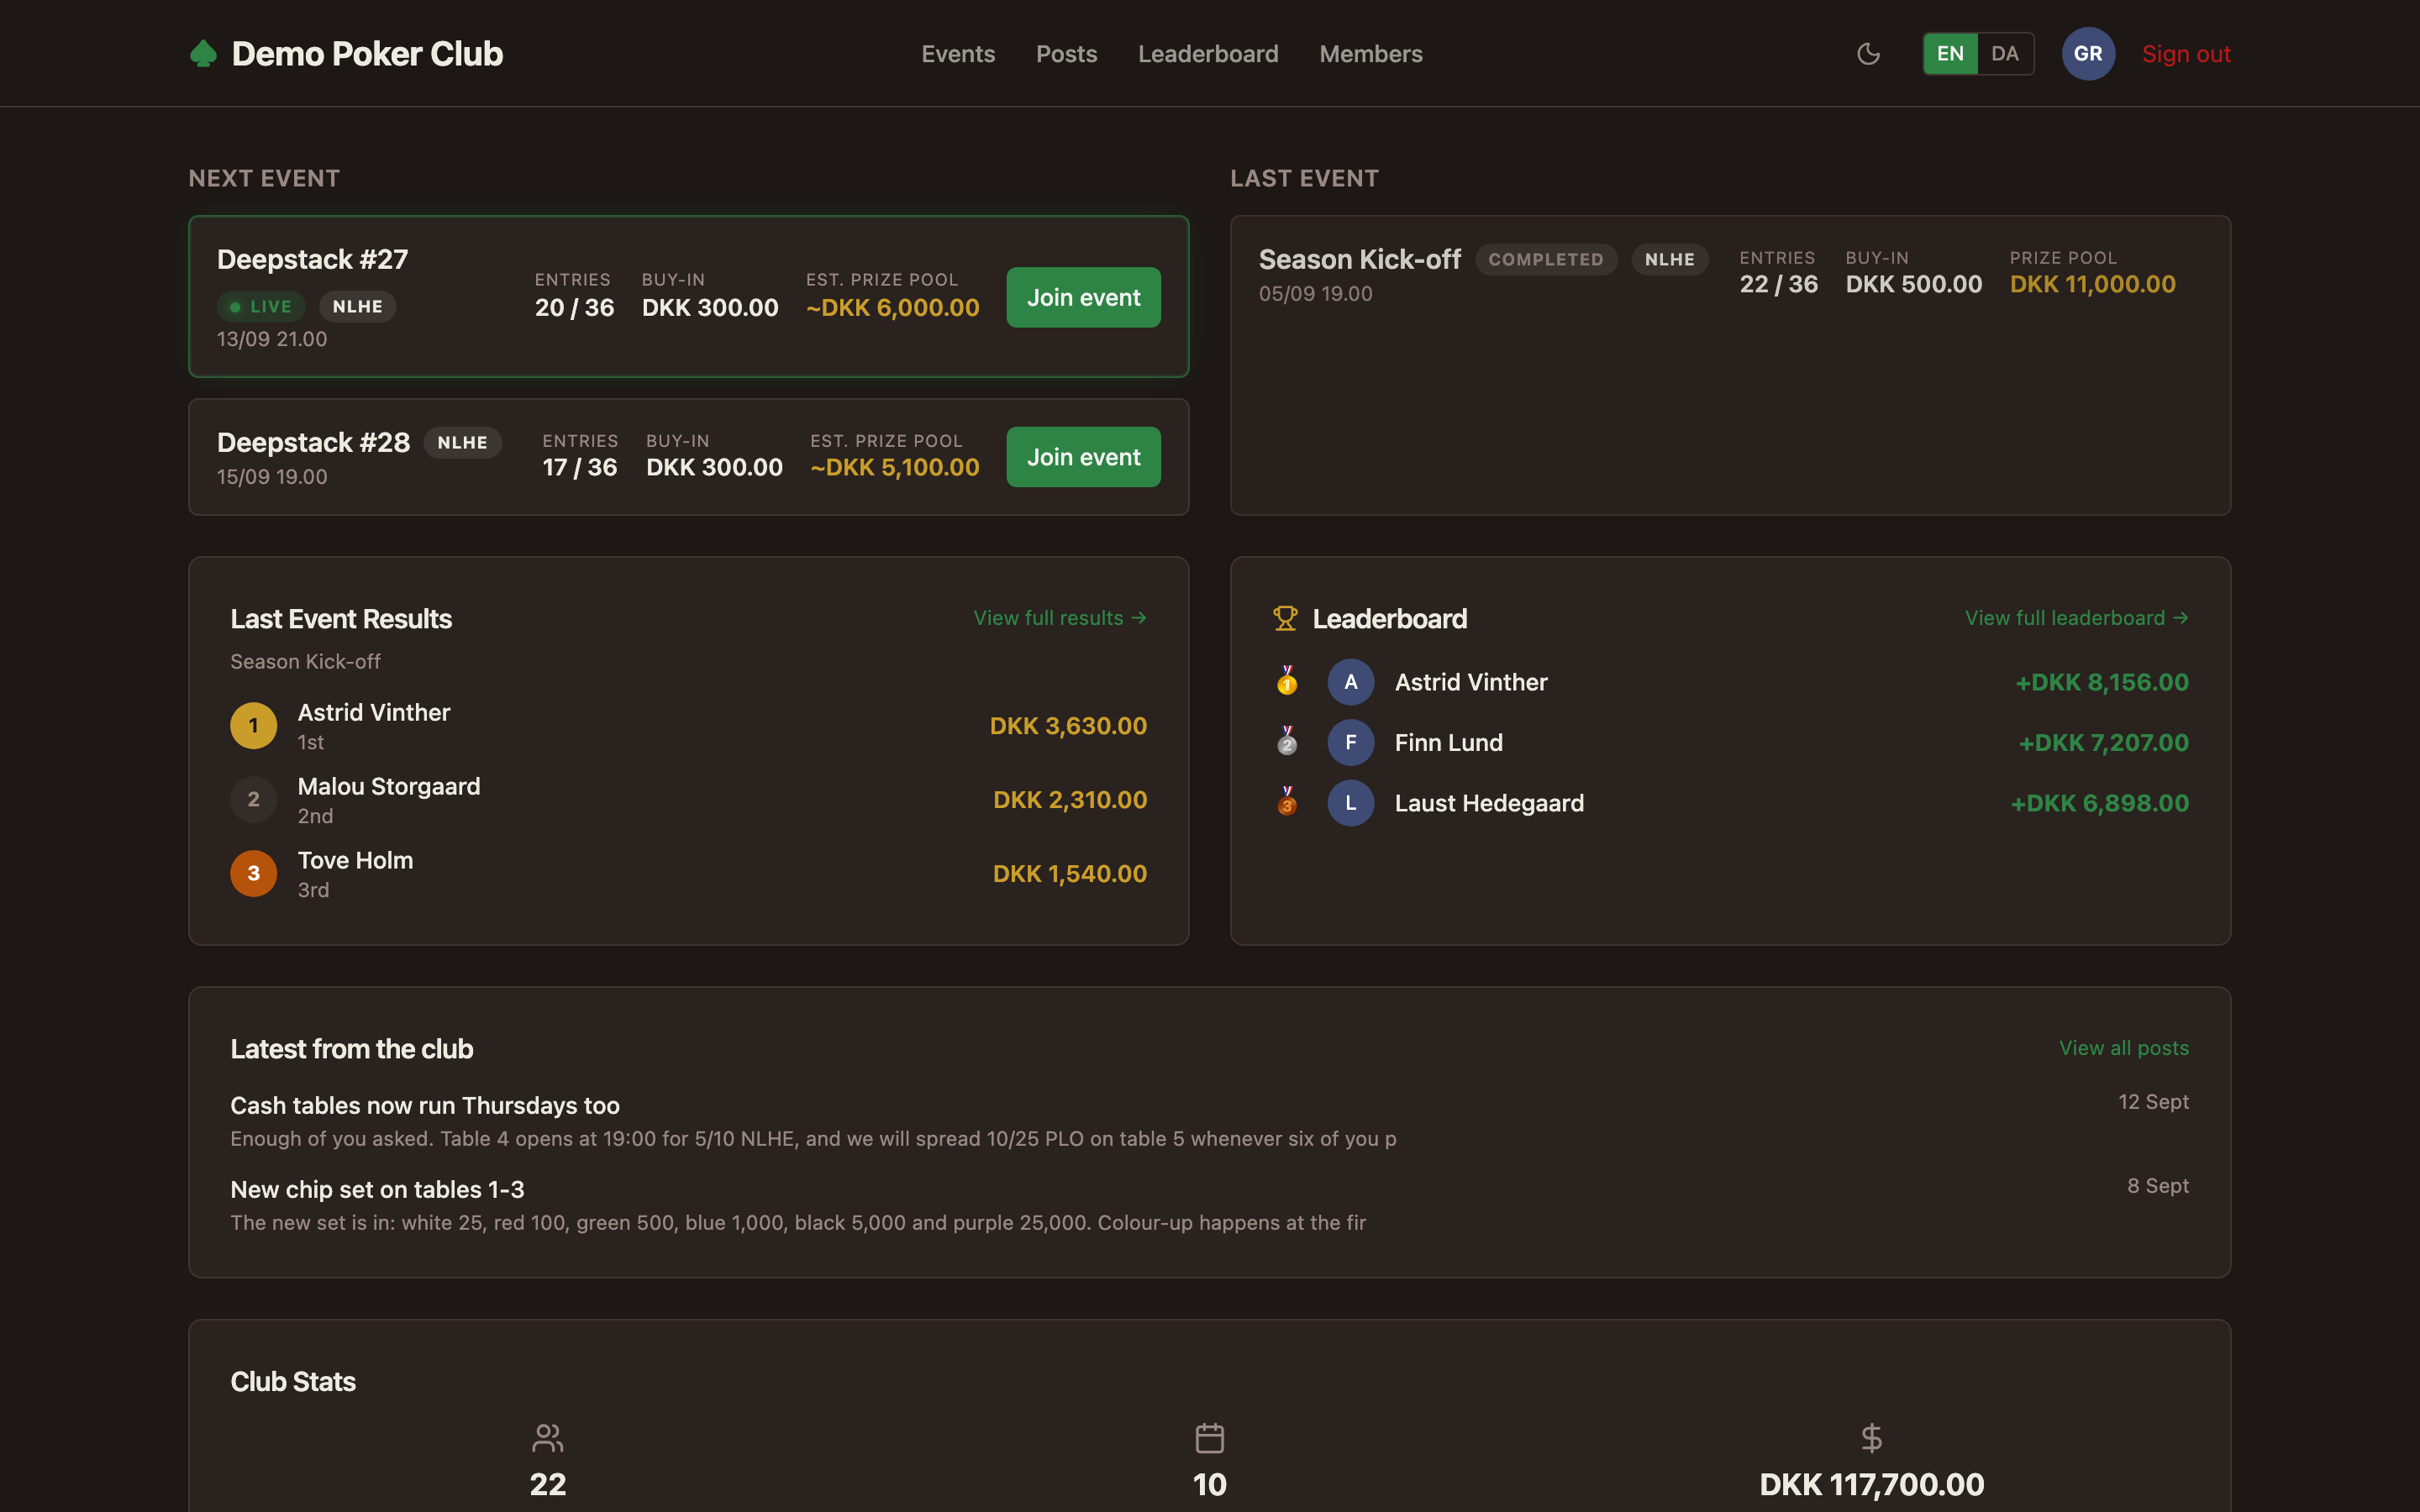Click Astrid Vinther's leaderboard avatar A
Viewport: 2420px width, 1512px height.
tap(1350, 682)
